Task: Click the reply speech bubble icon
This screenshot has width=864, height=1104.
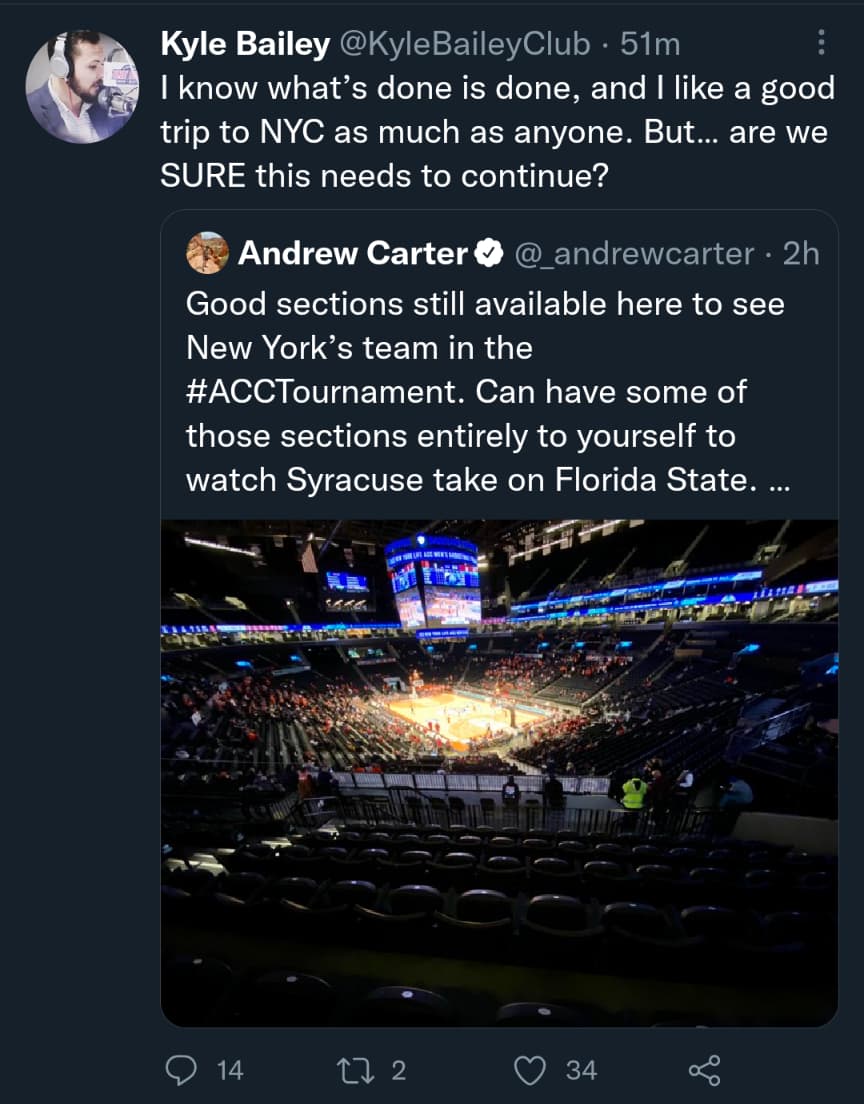Action: (181, 1070)
